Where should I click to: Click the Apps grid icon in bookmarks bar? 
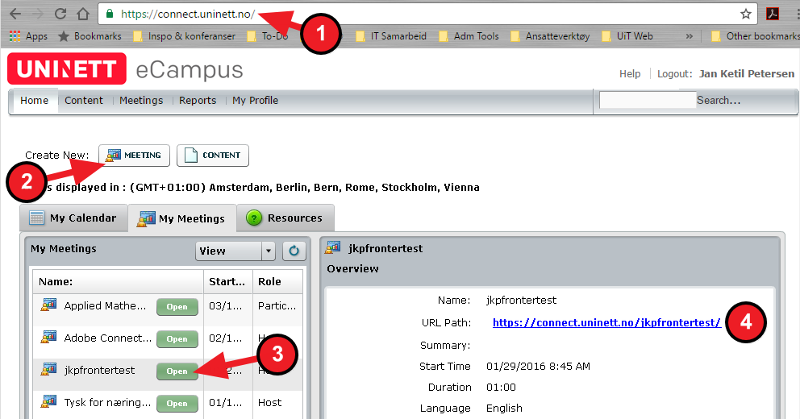tap(14, 37)
